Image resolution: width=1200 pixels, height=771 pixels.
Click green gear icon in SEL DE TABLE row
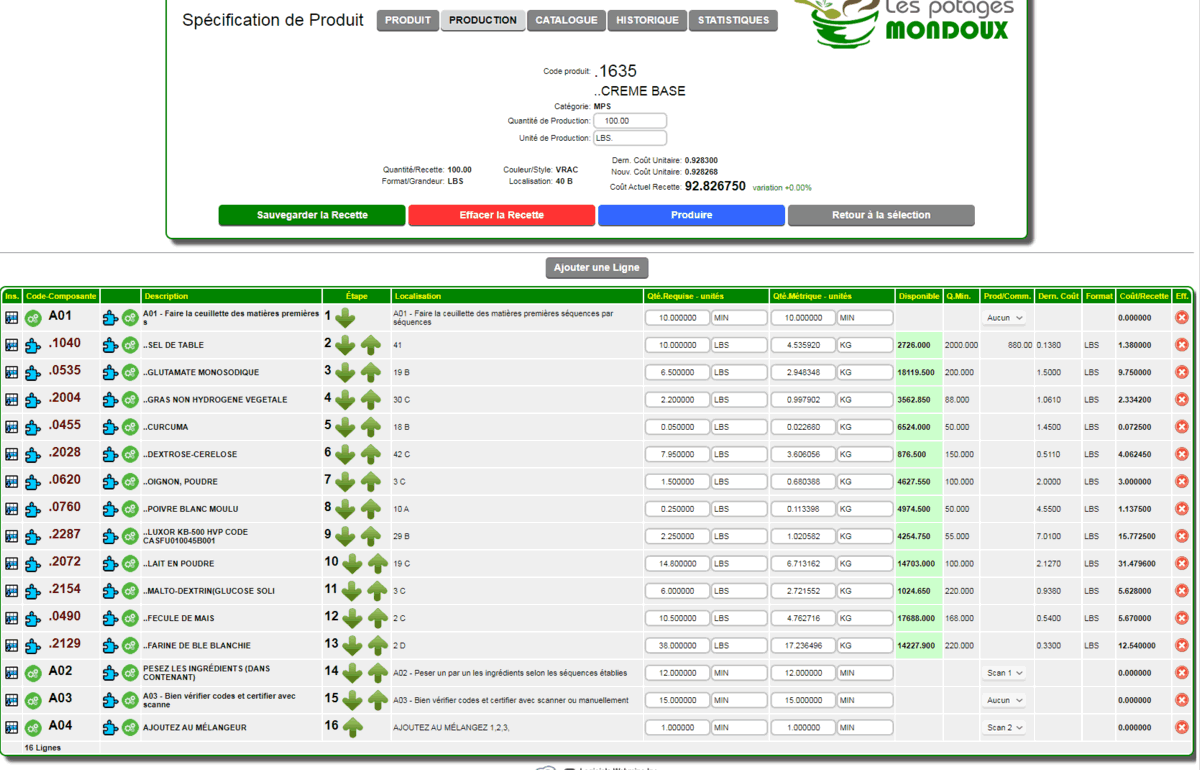130,345
